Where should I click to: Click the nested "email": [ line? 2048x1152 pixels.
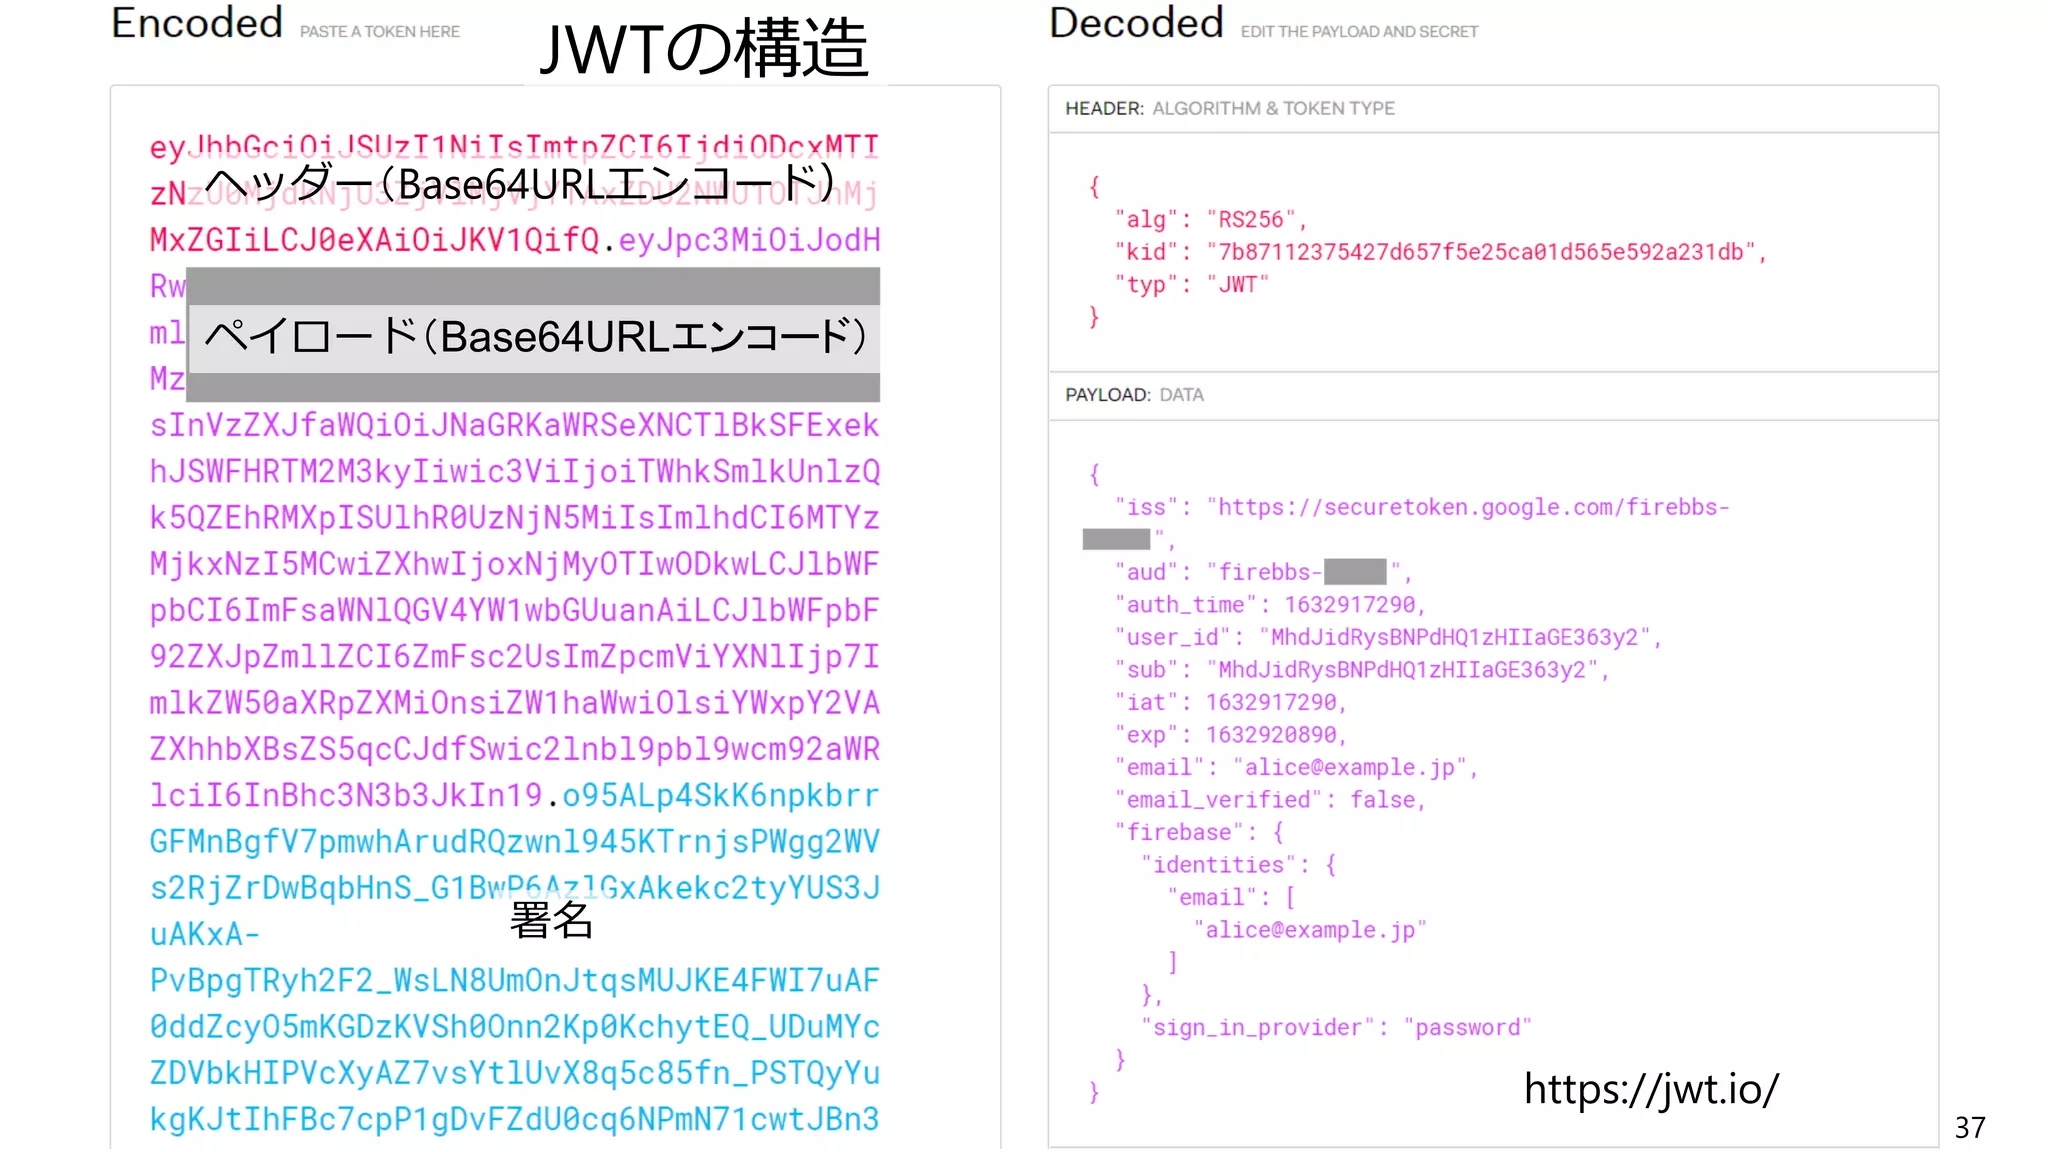point(1232,897)
